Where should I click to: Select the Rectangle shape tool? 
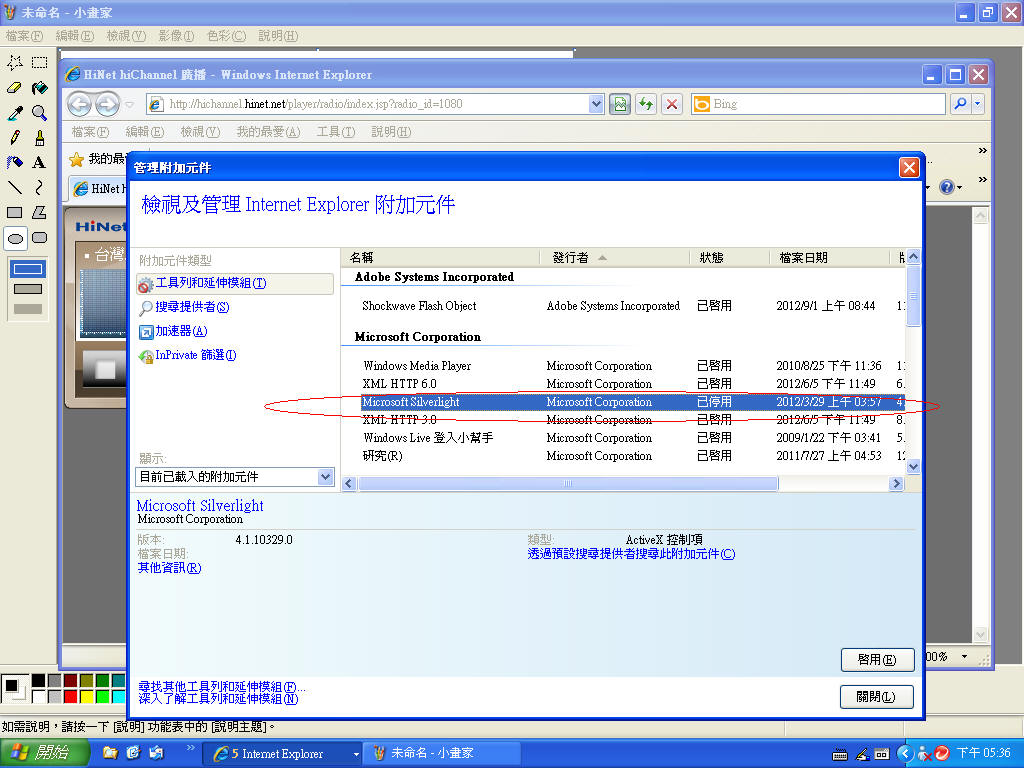point(14,213)
